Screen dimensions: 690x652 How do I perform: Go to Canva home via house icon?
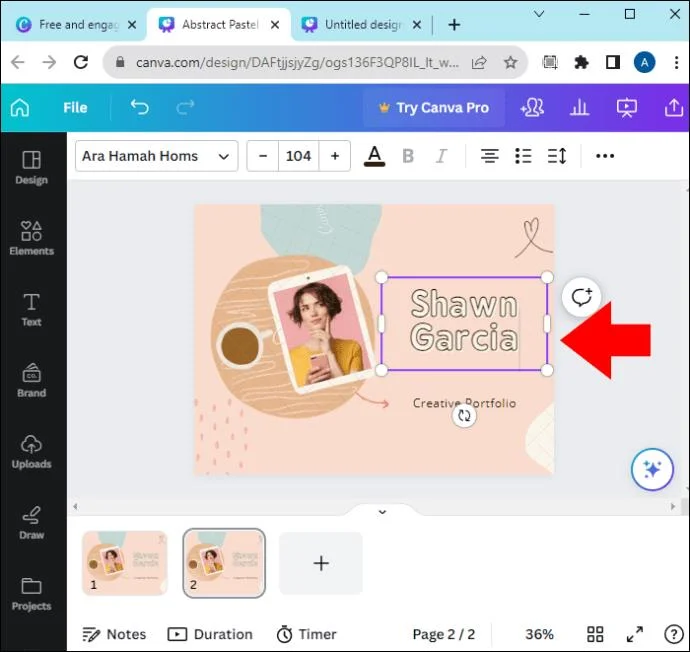click(x=20, y=107)
